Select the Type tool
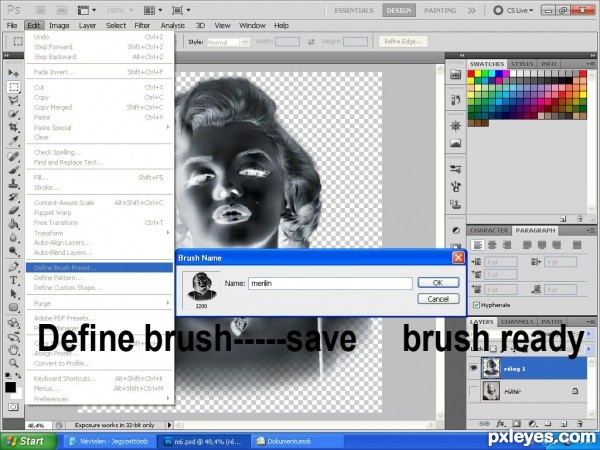Screen dimensions: 600x450 click(13, 280)
